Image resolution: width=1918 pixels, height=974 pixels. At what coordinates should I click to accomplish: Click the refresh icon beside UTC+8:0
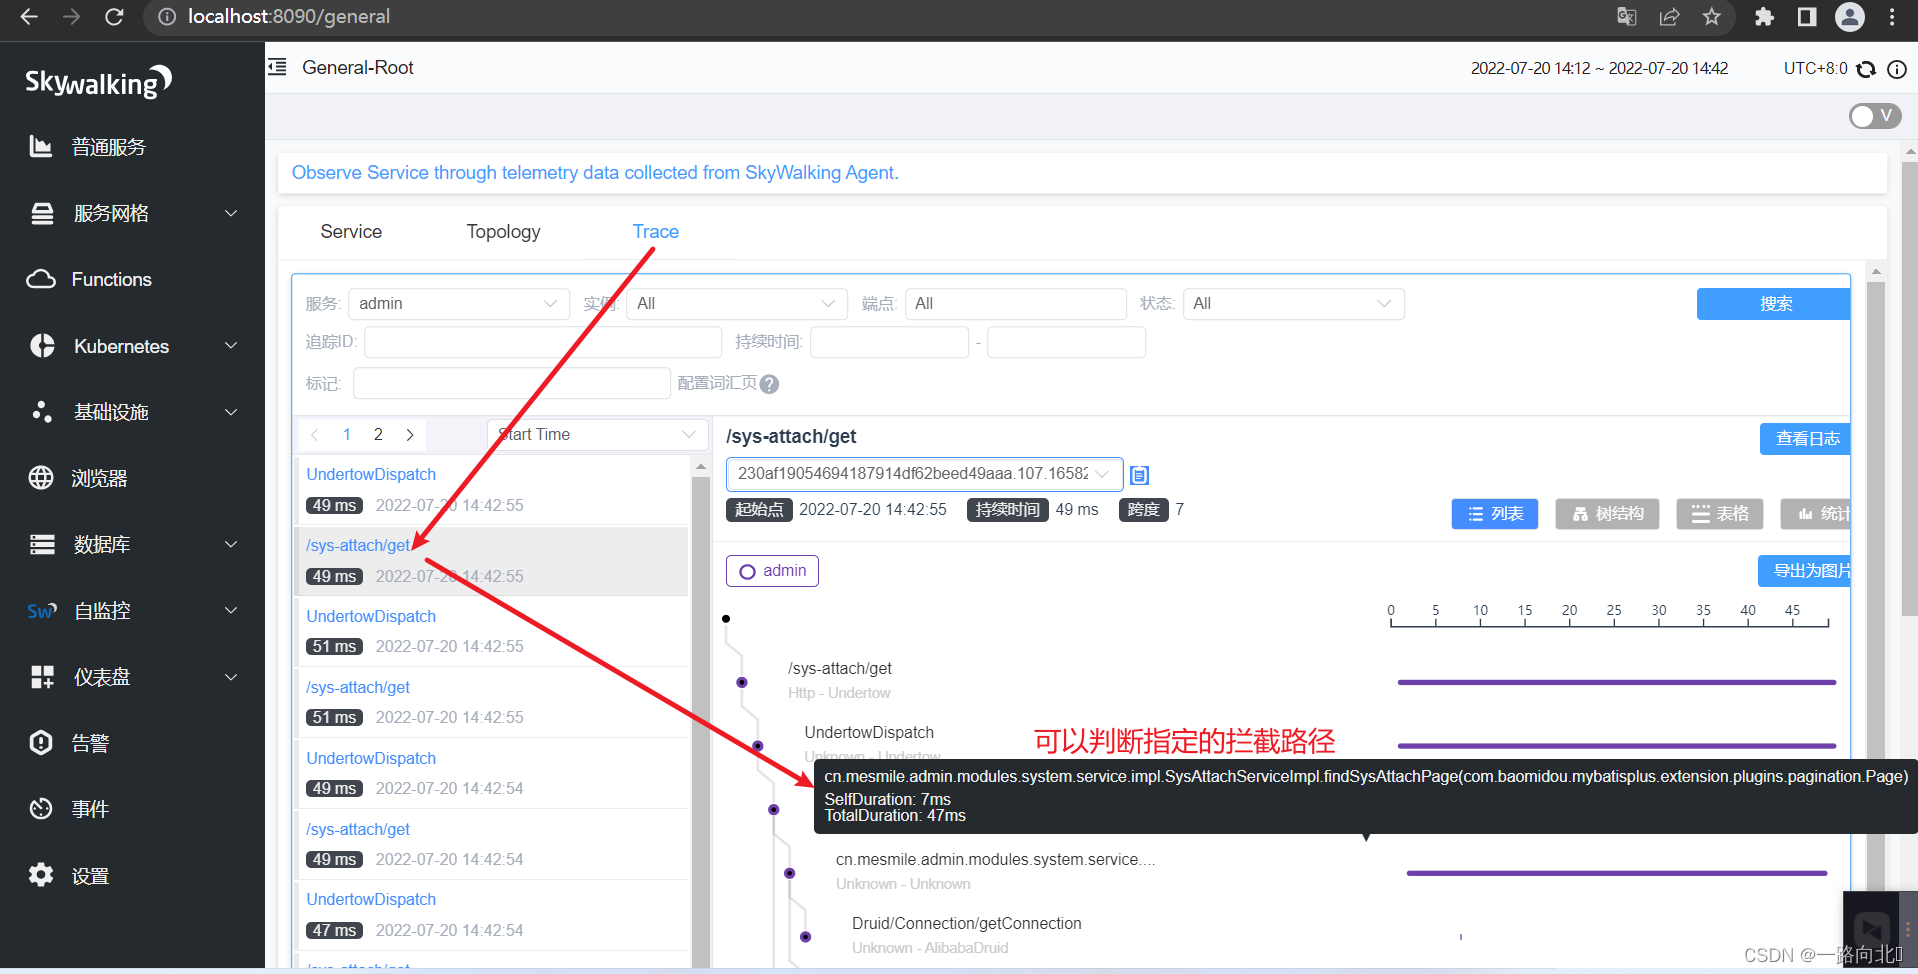click(x=1866, y=69)
